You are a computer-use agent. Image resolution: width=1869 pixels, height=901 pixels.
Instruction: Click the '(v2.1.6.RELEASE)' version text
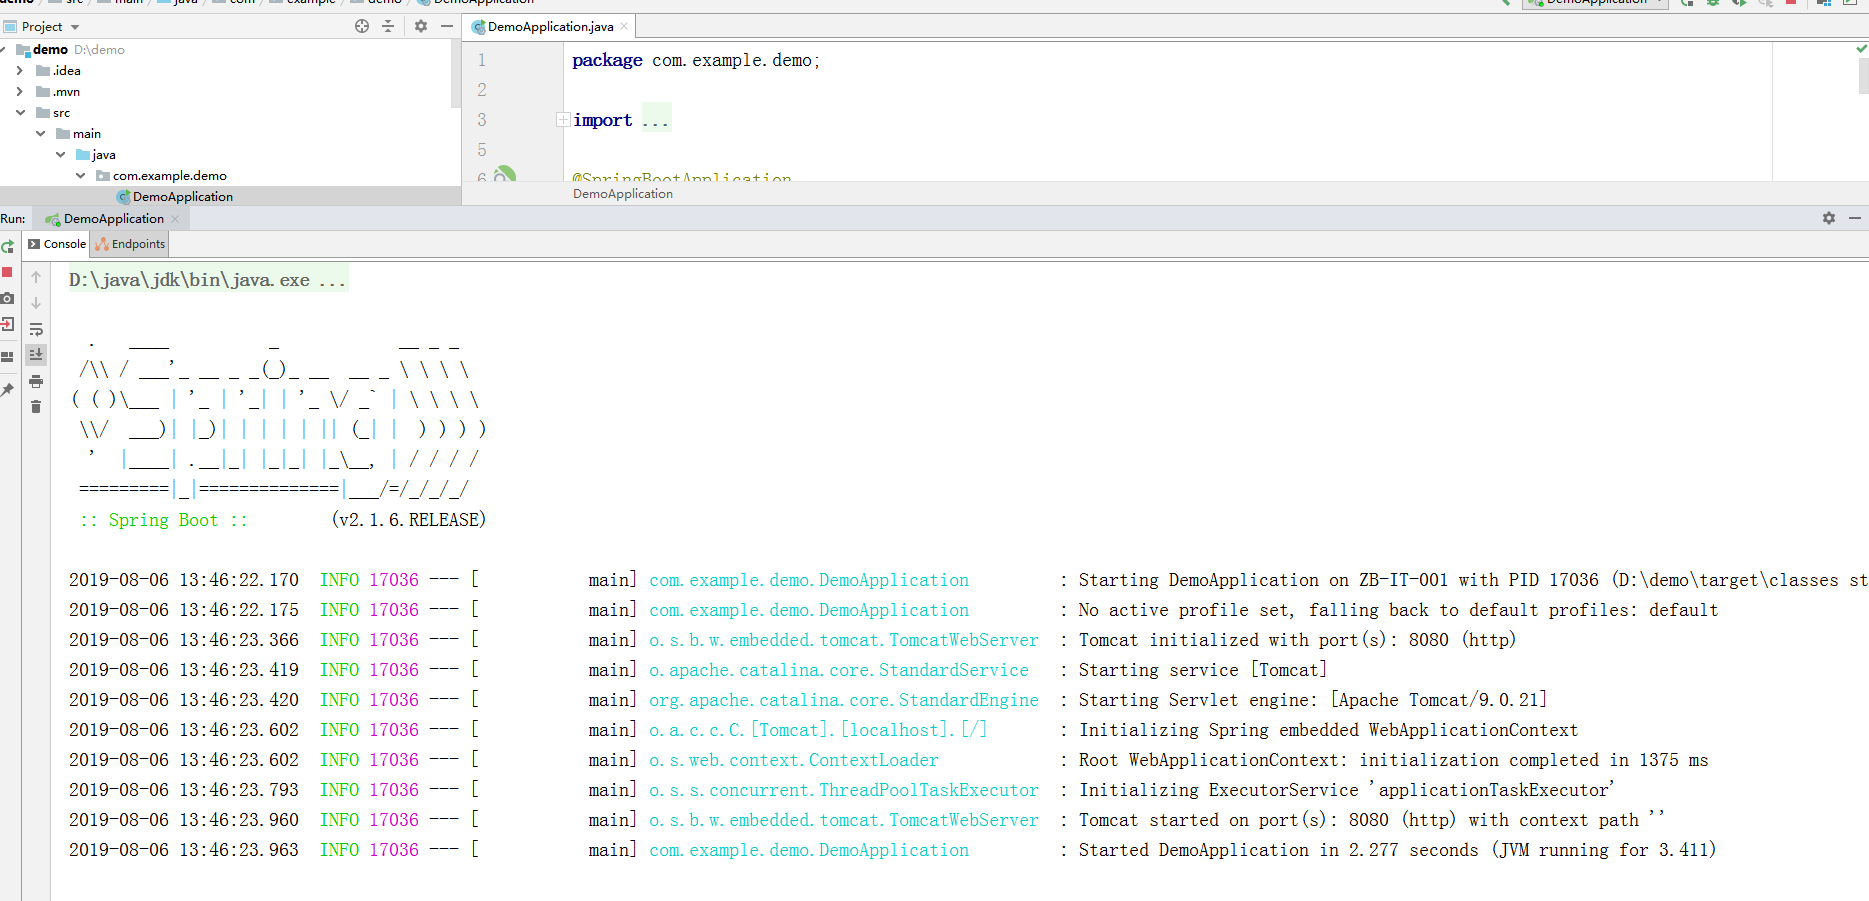(x=409, y=520)
